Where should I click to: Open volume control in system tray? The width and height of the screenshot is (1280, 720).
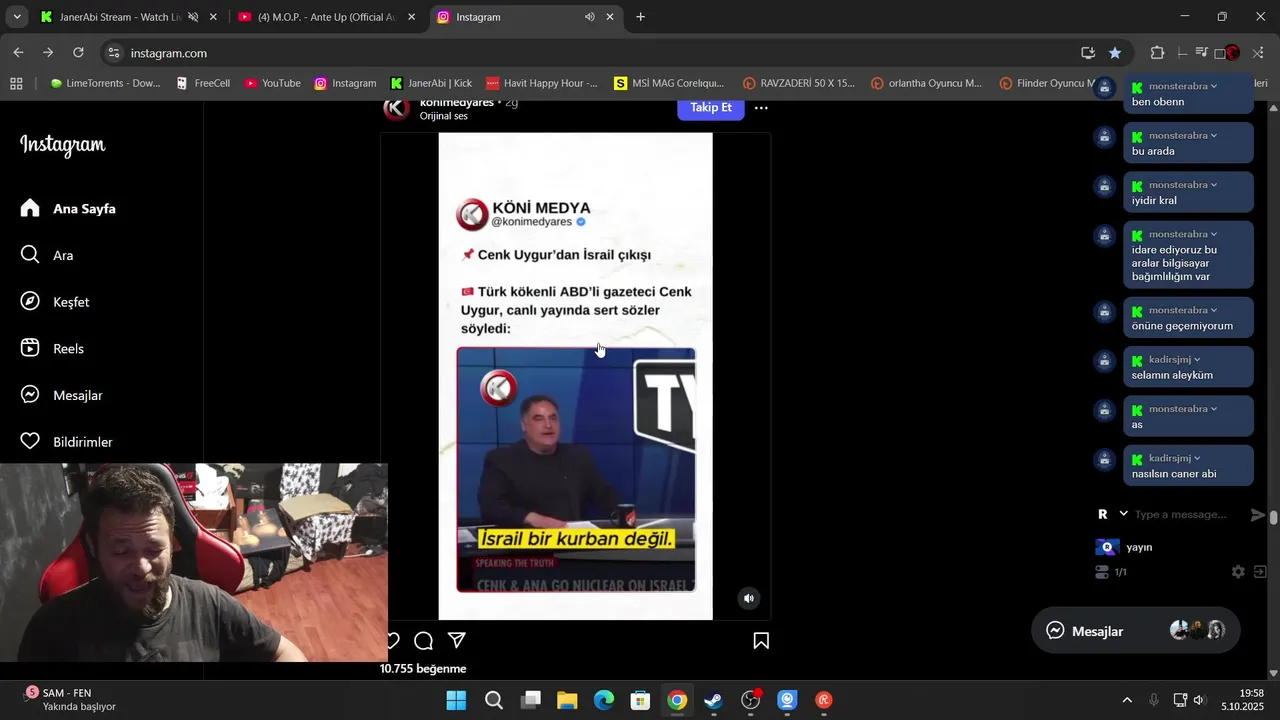(x=1199, y=700)
